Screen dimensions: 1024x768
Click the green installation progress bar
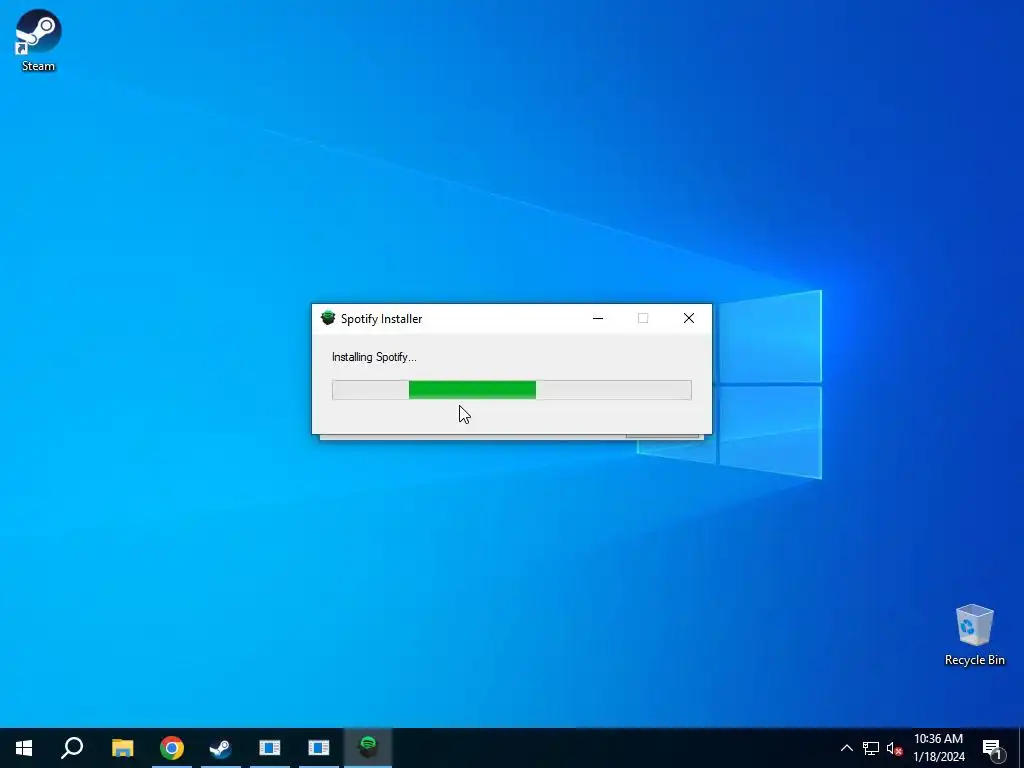511,390
